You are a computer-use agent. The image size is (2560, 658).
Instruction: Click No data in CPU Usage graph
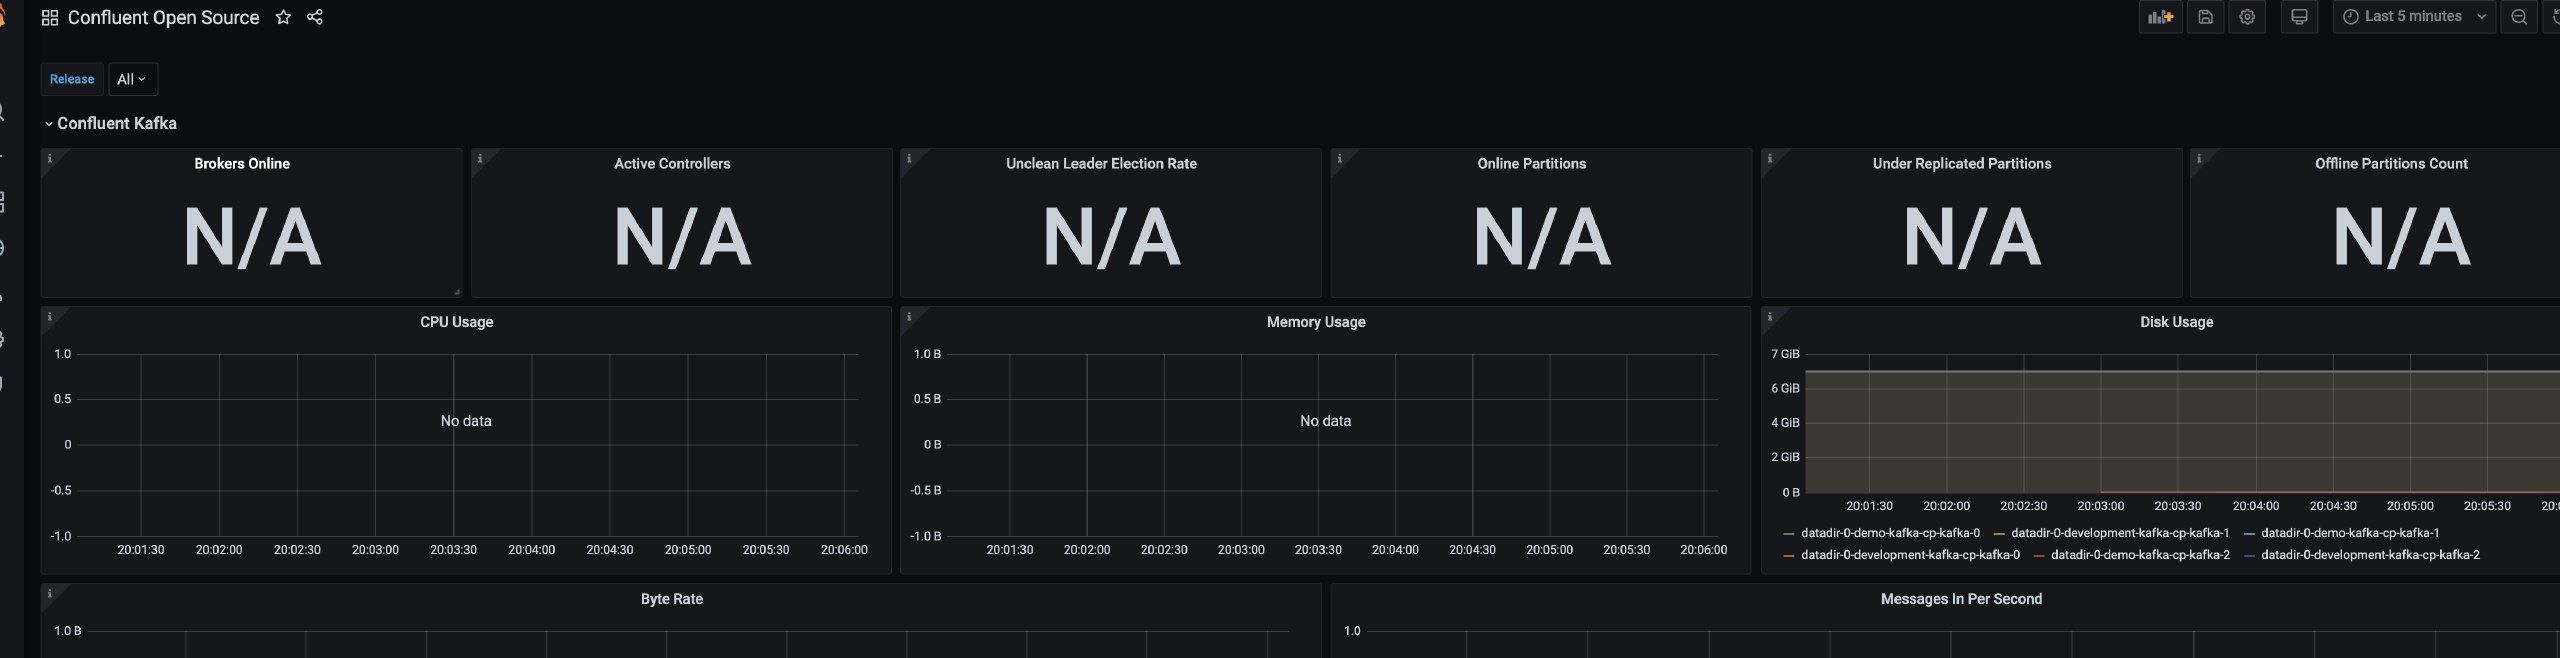466,421
